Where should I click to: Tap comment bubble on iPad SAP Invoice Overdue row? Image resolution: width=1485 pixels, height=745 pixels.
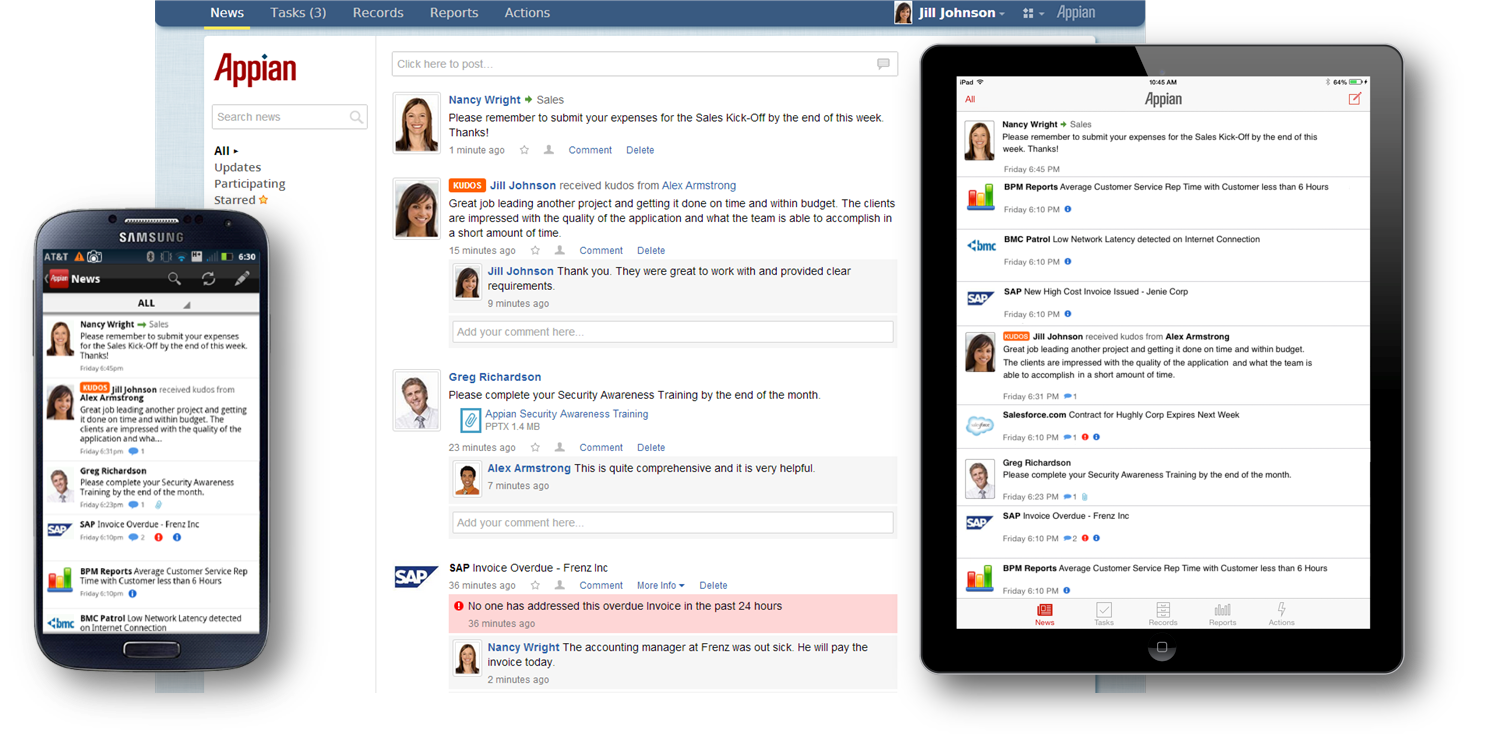(1067, 538)
